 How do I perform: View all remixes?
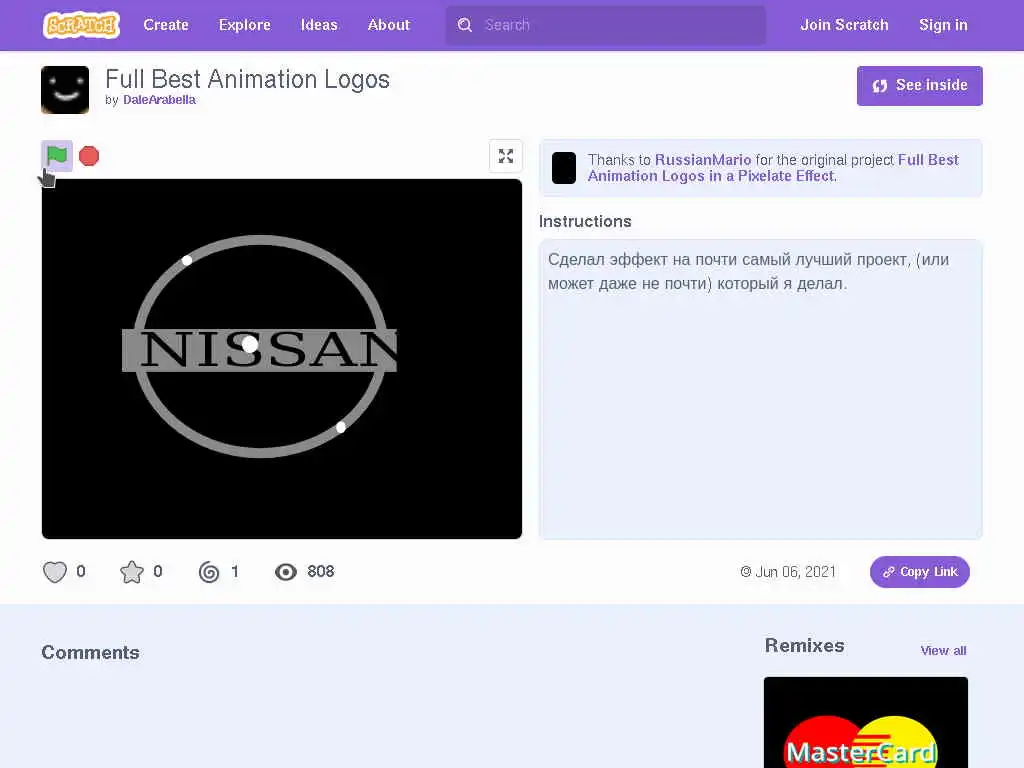943,650
